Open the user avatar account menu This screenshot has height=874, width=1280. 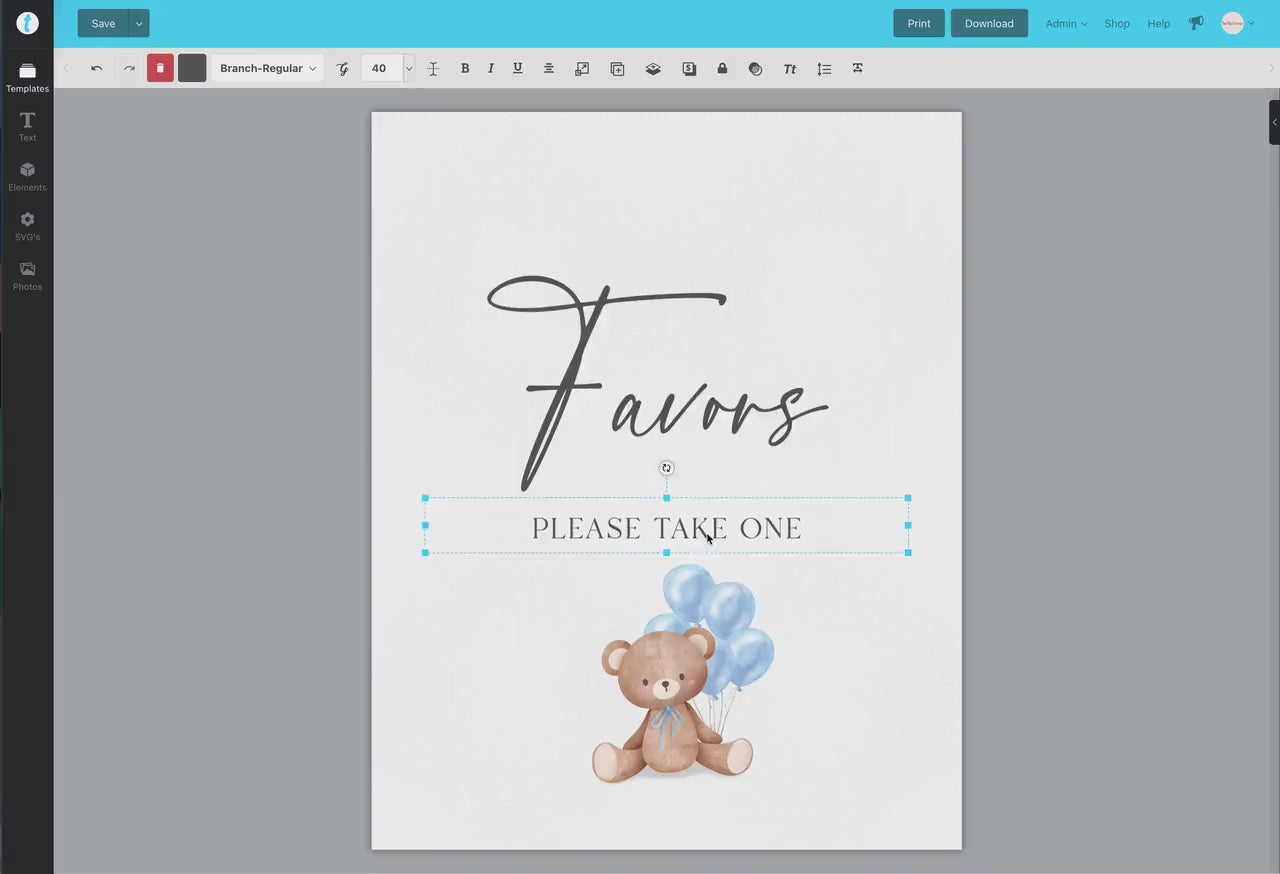1237,23
